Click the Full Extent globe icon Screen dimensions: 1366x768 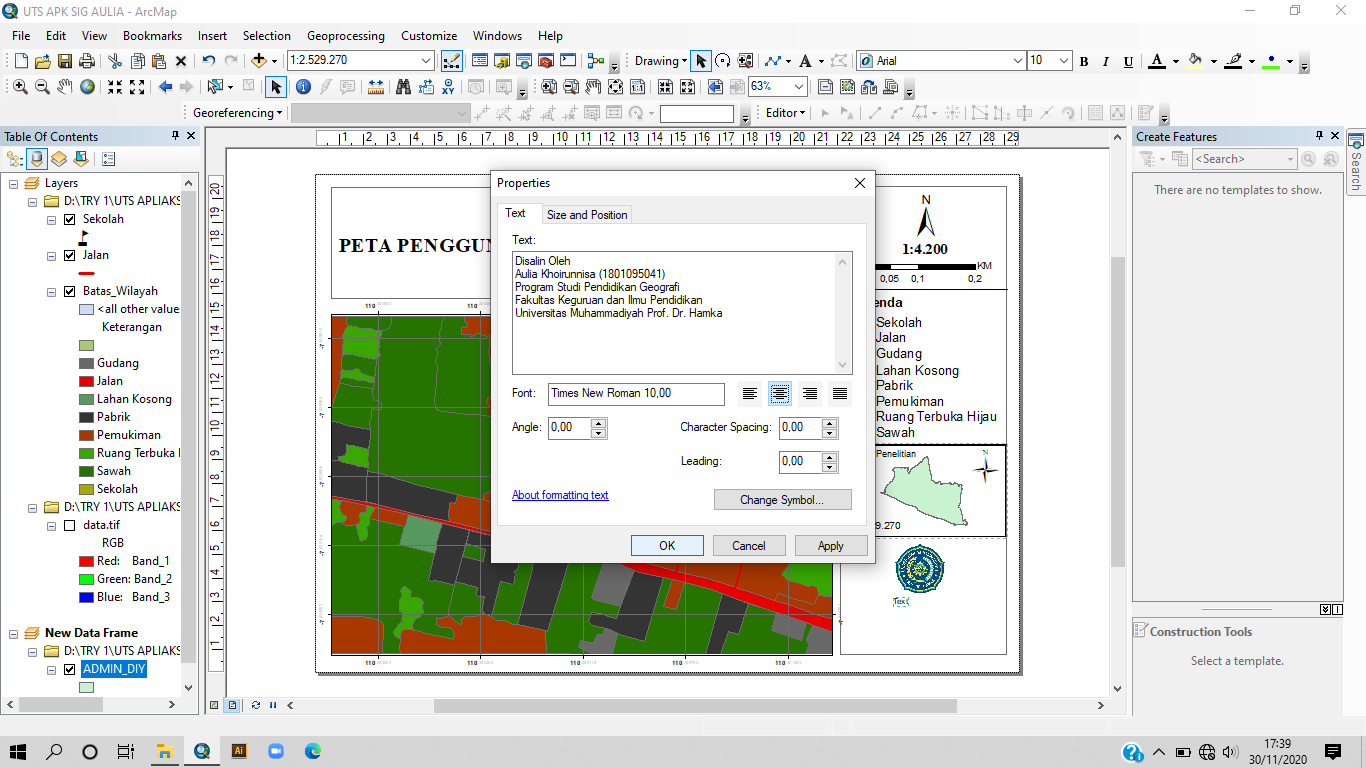(88, 87)
